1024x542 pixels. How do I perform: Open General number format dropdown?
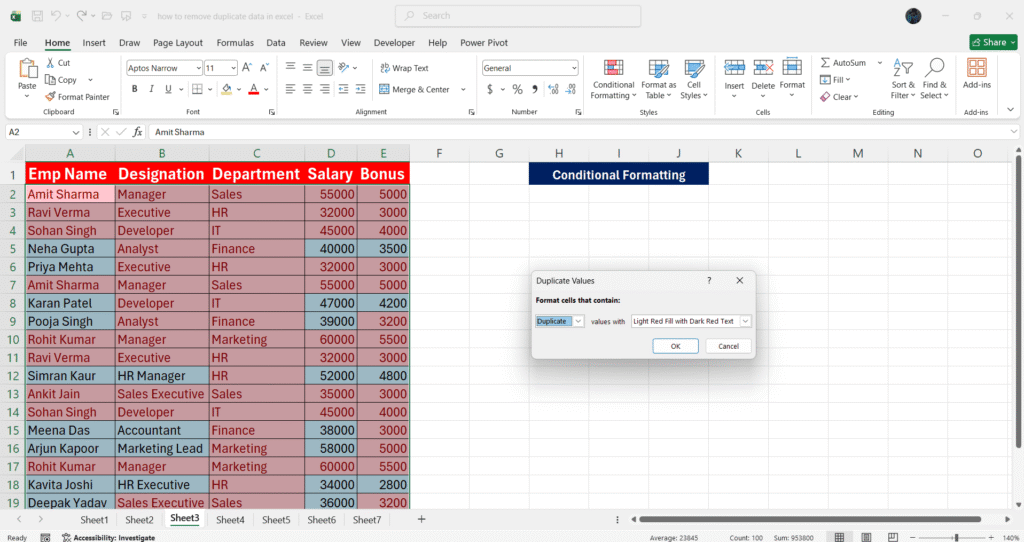[574, 68]
